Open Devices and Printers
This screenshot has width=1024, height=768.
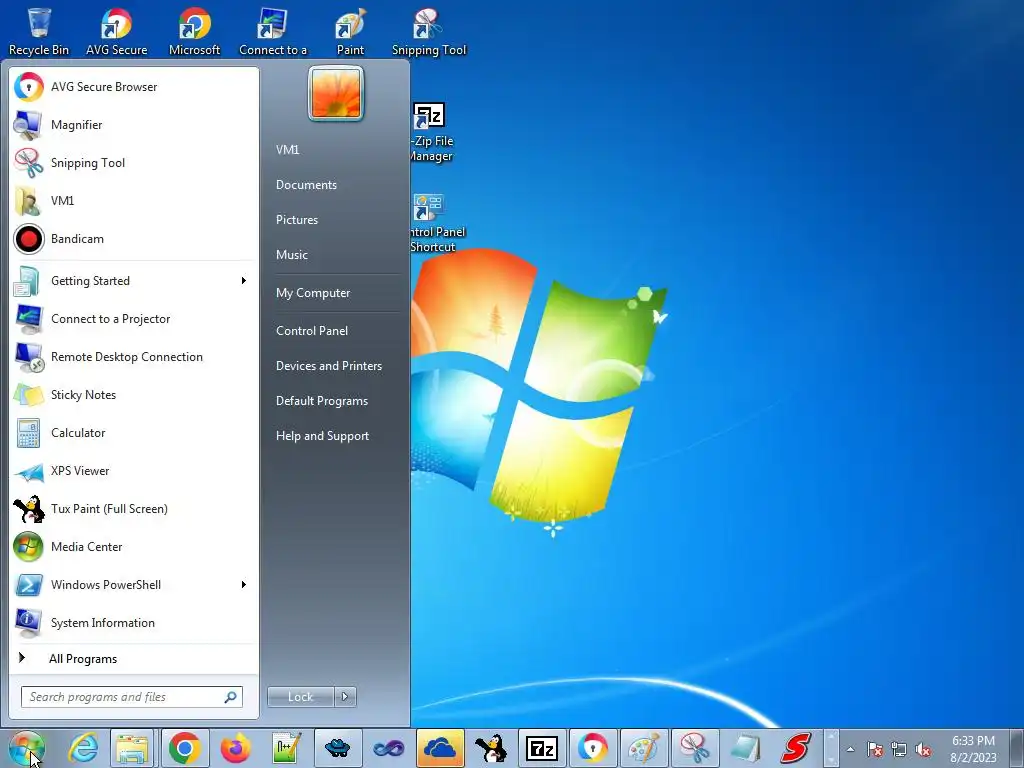(328, 366)
